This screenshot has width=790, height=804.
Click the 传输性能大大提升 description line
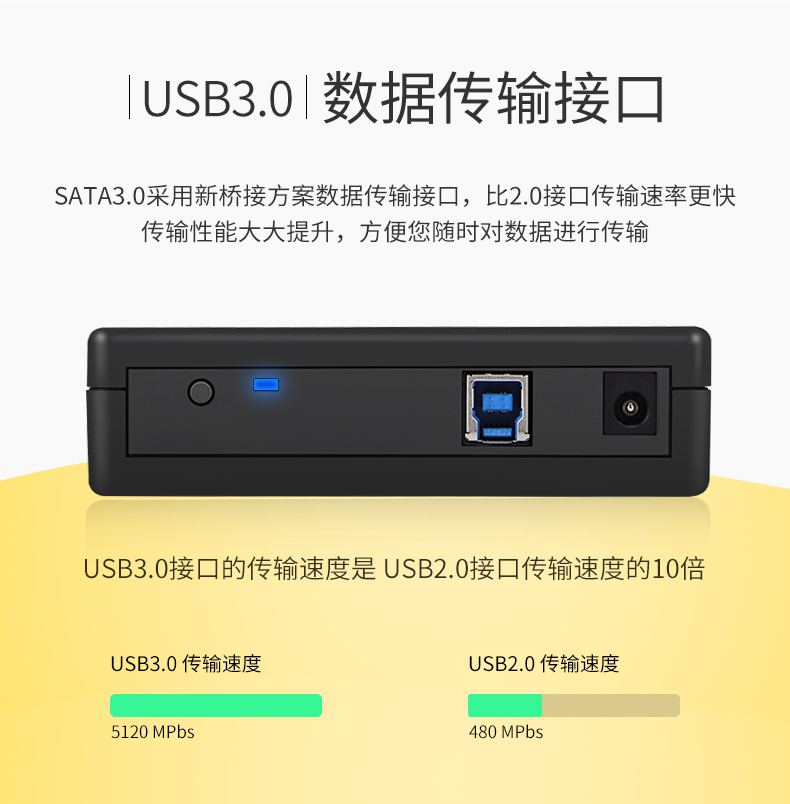coord(395,232)
